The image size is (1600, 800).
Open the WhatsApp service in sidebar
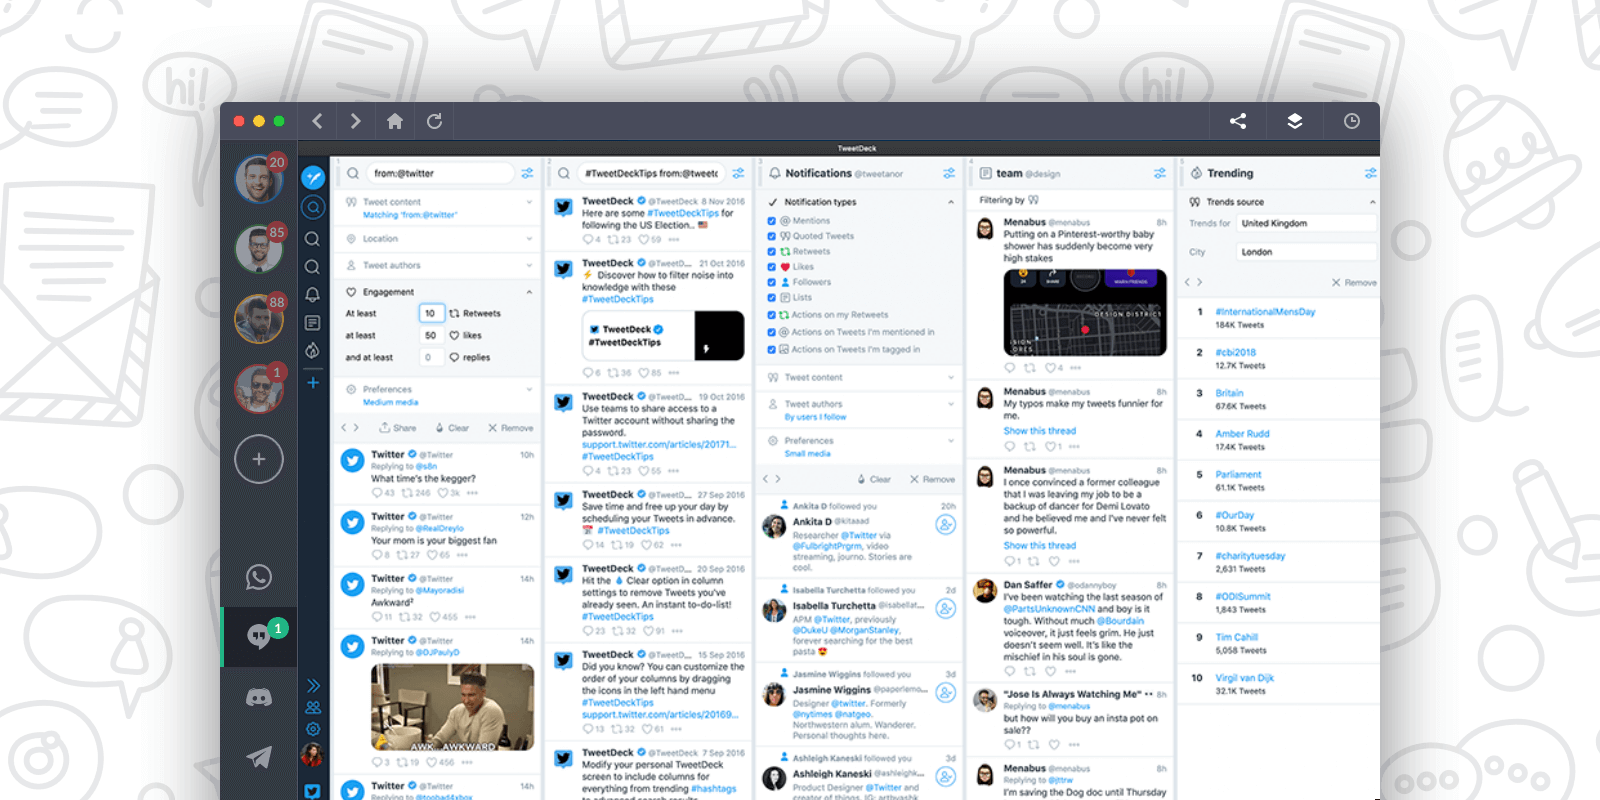tap(259, 577)
